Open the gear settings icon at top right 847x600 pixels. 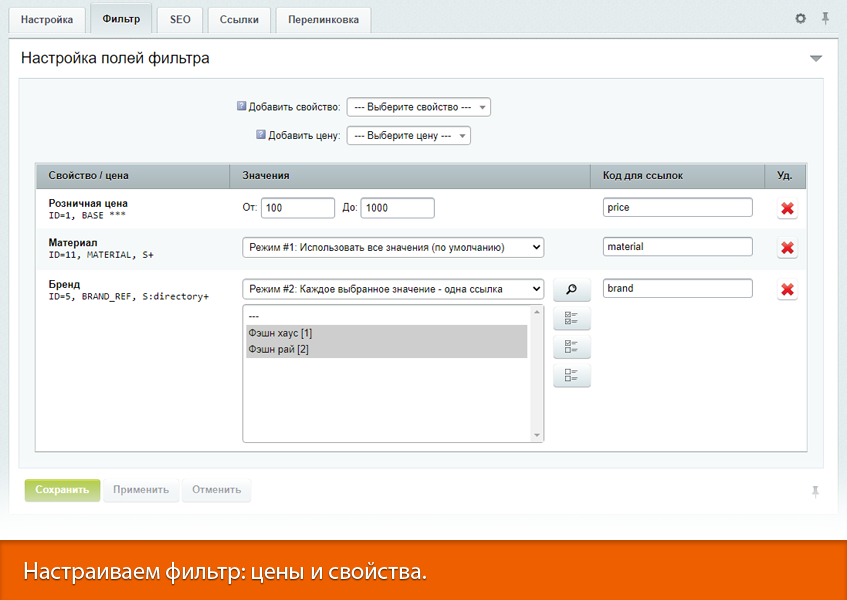click(800, 19)
